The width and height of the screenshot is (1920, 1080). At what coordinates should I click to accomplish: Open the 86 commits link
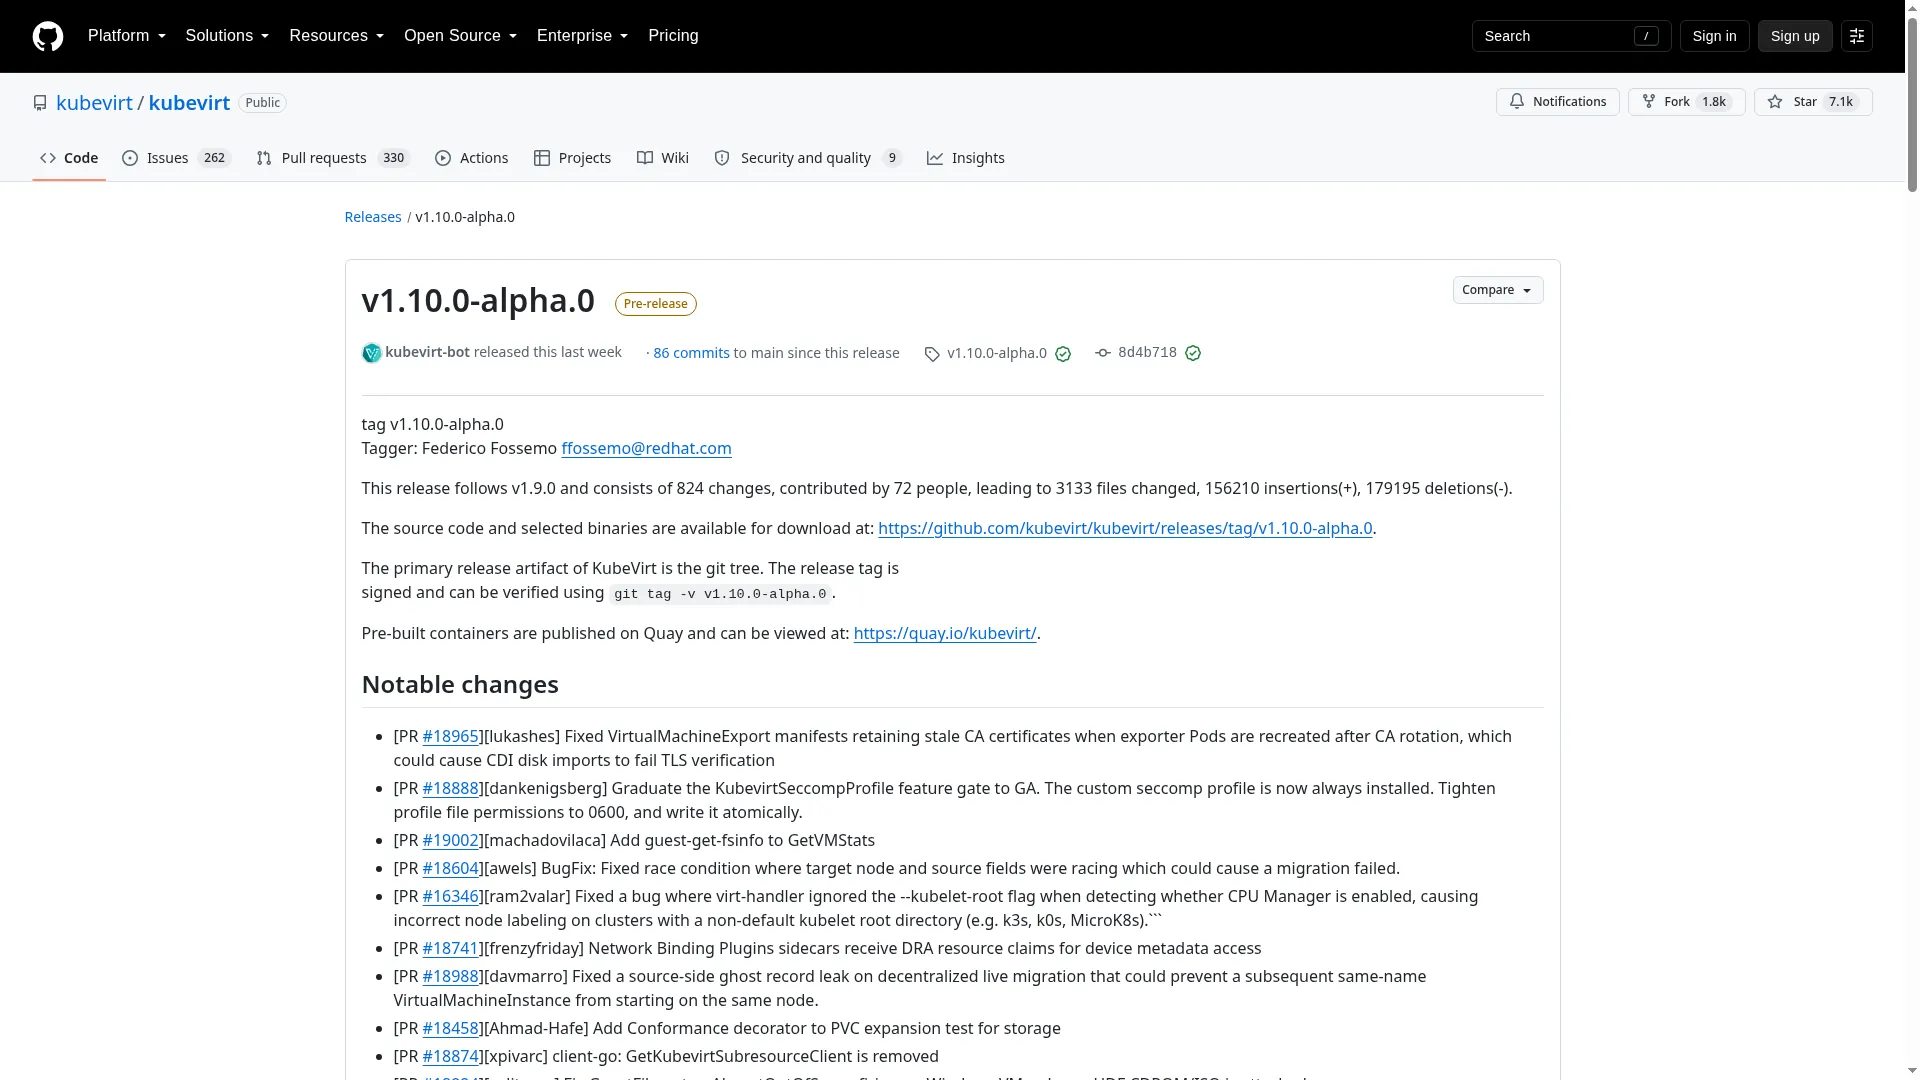point(691,353)
